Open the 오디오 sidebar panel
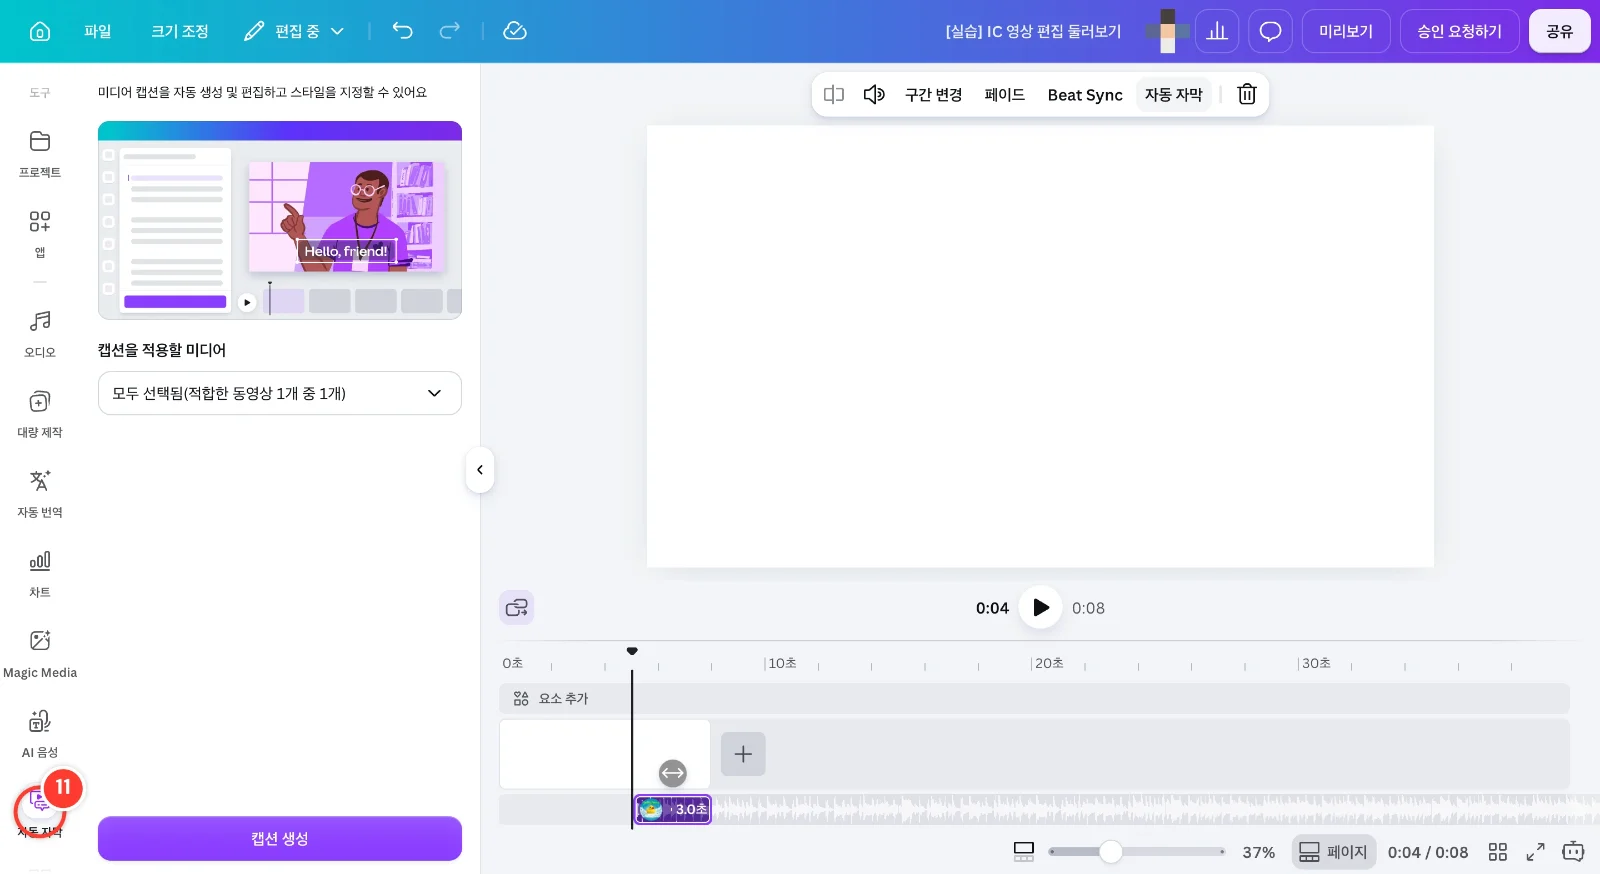Screen dimensions: 1600x874 coord(40,334)
